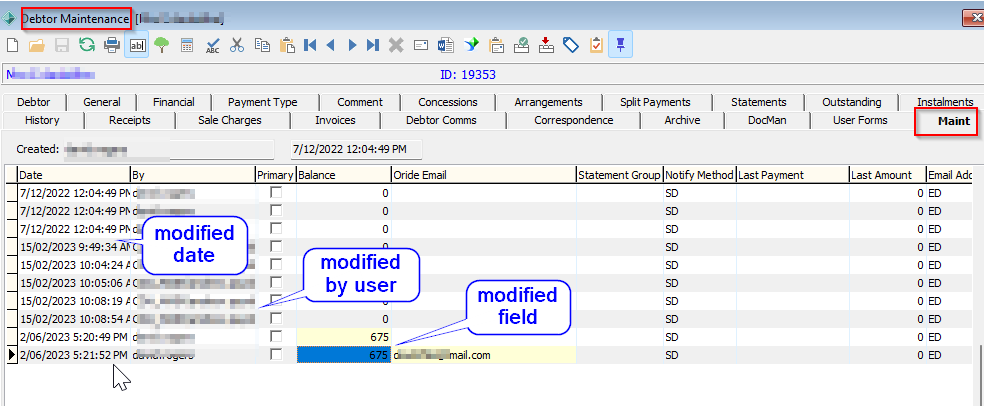Screen dimensions: 984x406
Task: Jump to the last record
Action: (x=373, y=45)
